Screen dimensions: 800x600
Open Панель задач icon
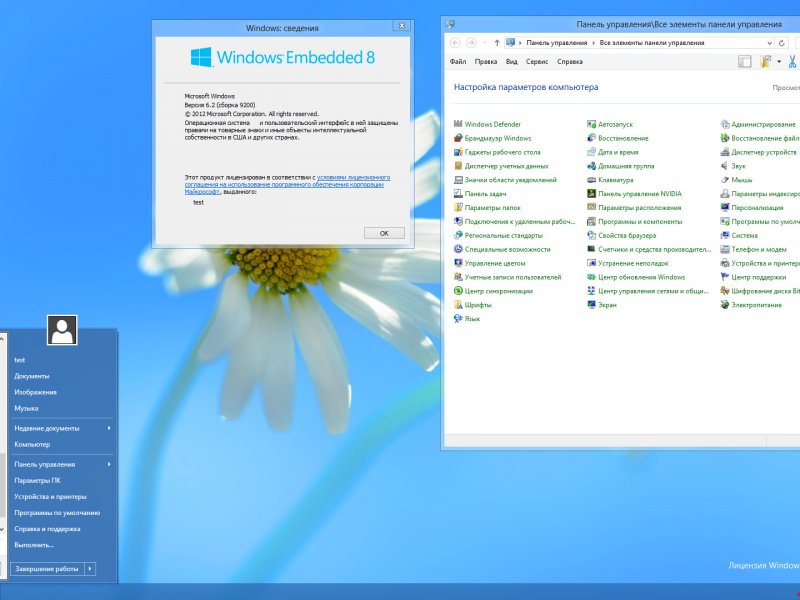(x=458, y=193)
